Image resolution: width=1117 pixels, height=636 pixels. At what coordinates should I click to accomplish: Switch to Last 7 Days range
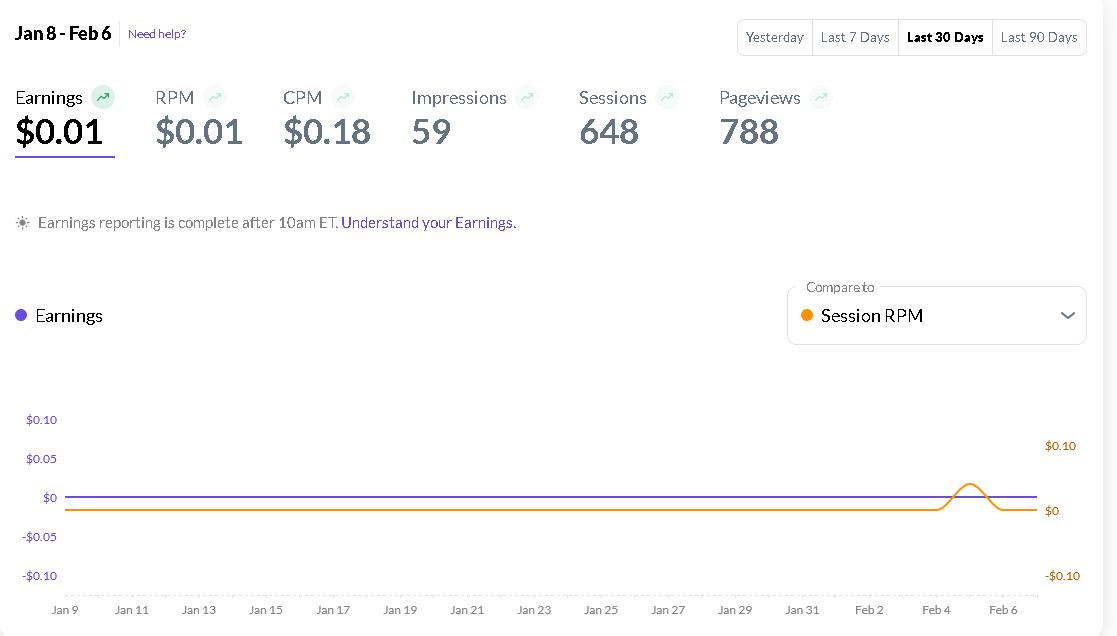click(854, 37)
